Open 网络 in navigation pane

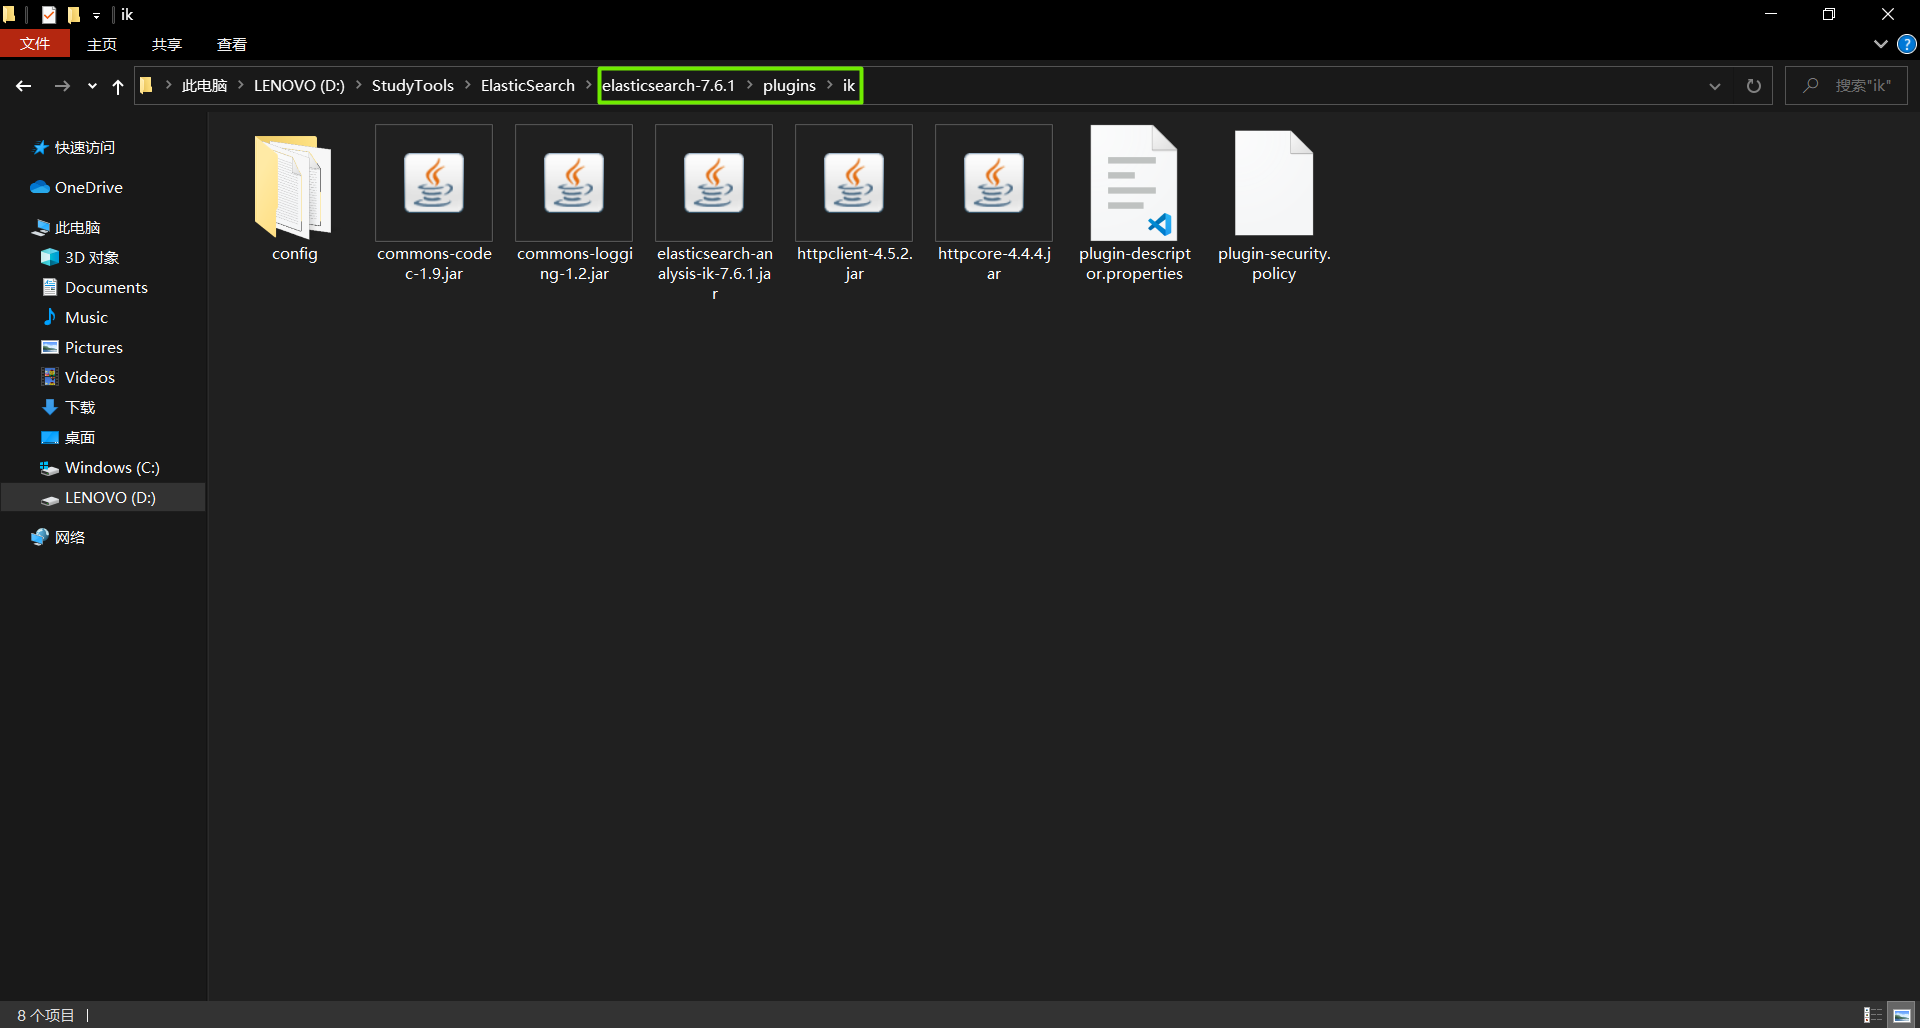(69, 538)
